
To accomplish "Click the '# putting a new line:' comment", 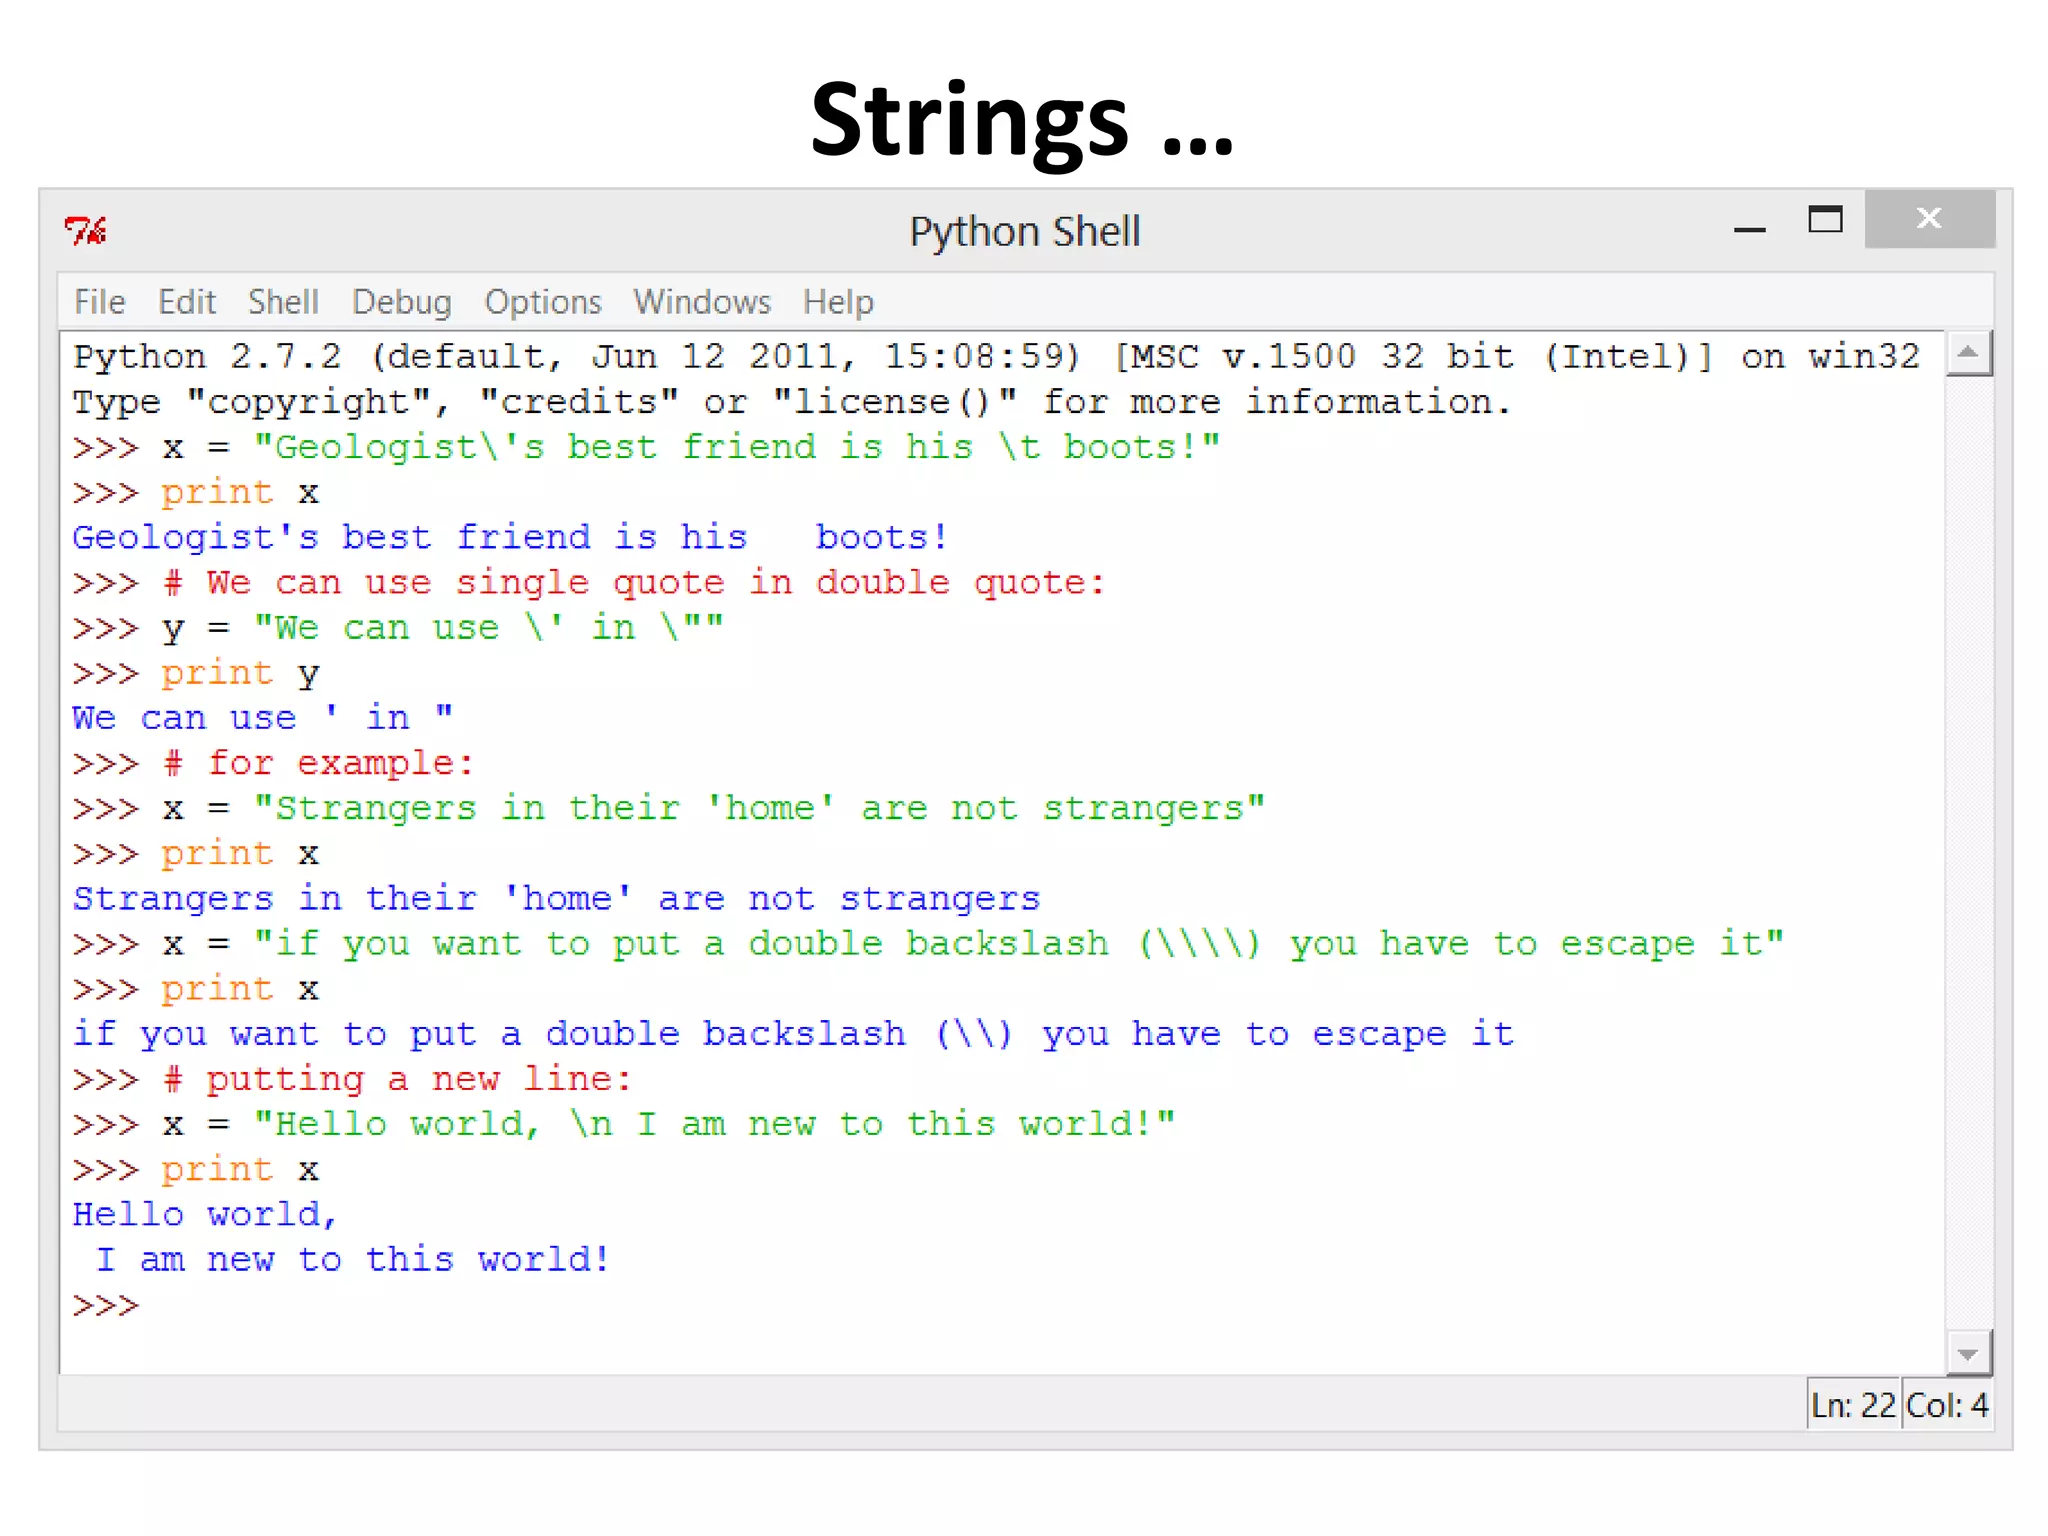I will click(398, 1080).
